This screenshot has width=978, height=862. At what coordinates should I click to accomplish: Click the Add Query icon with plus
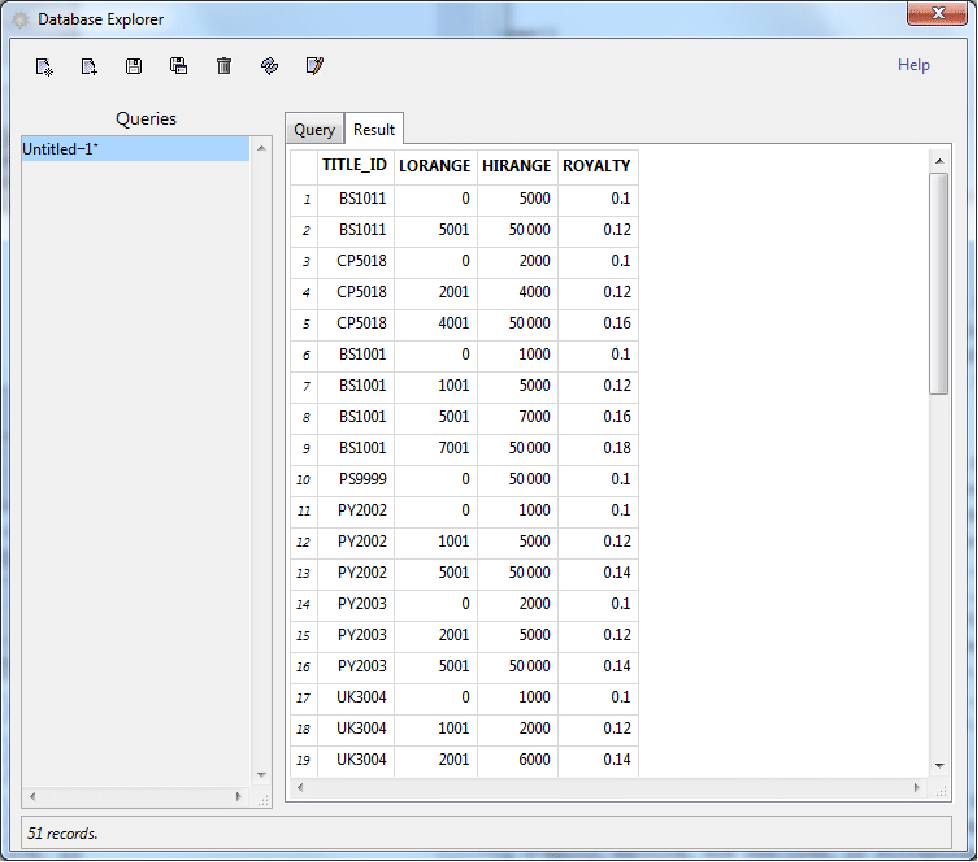coord(89,67)
